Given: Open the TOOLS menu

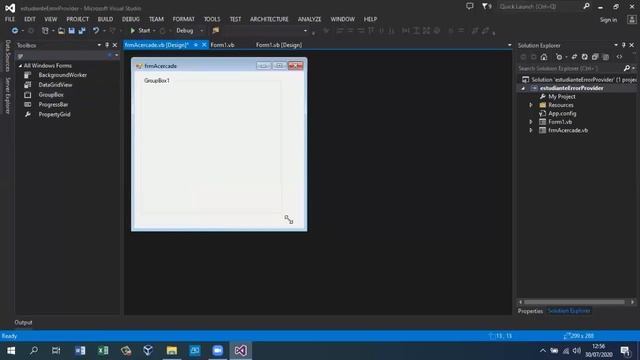Looking at the screenshot, I should (212, 19).
